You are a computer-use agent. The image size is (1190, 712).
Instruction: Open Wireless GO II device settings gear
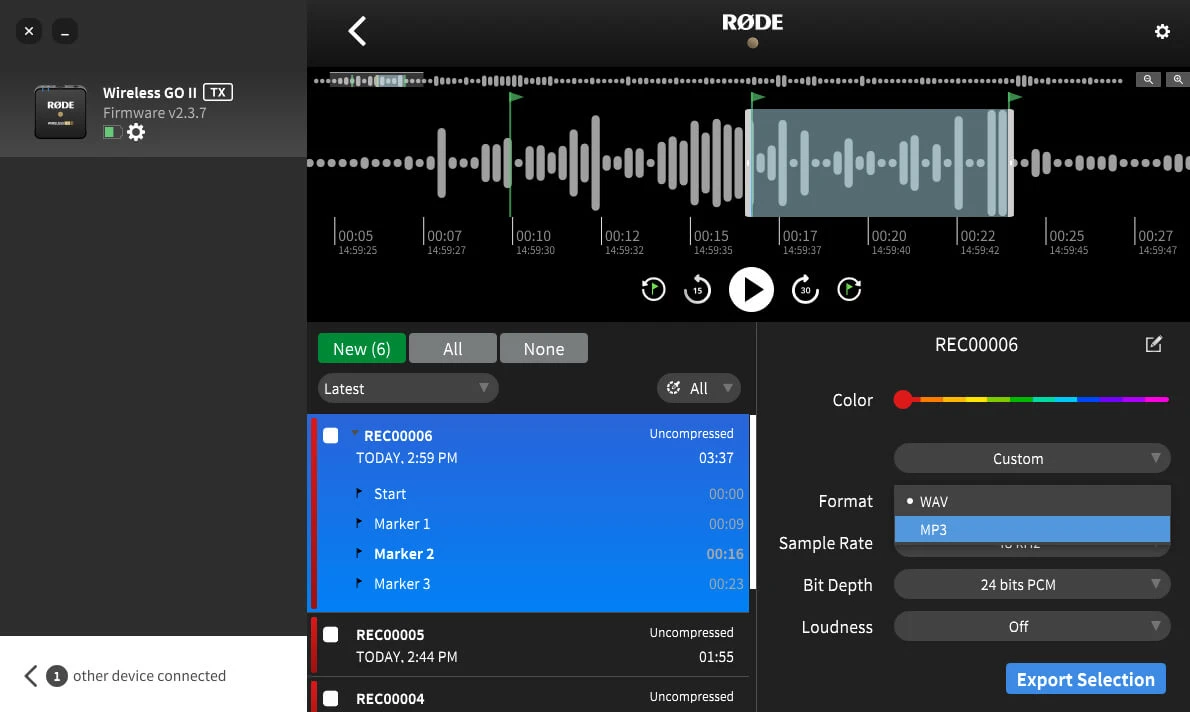click(136, 132)
